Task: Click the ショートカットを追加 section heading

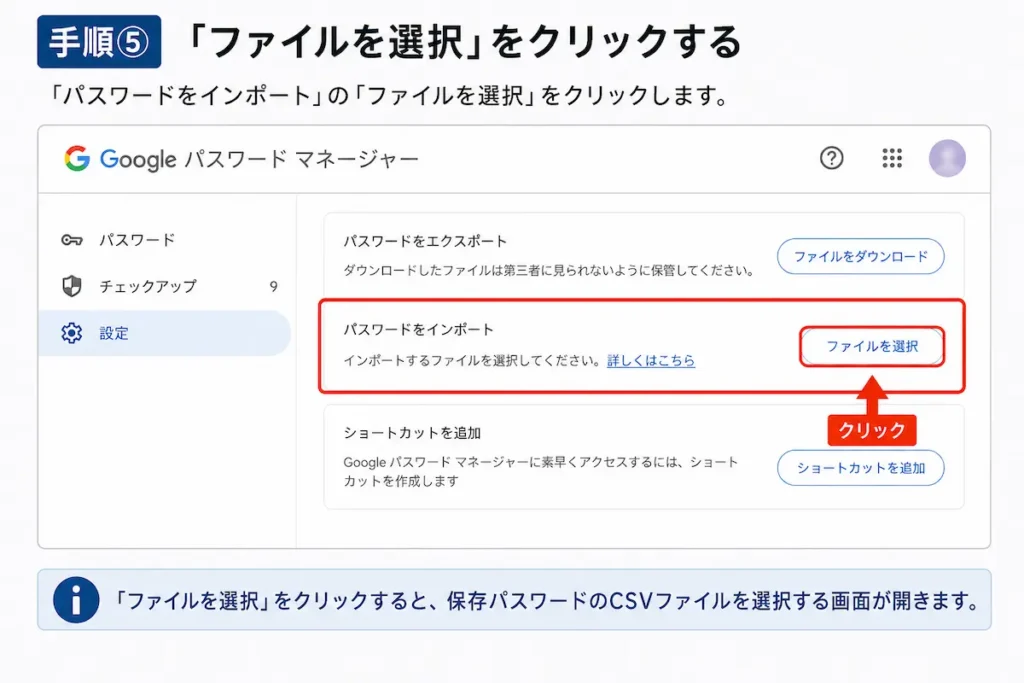Action: 412,433
